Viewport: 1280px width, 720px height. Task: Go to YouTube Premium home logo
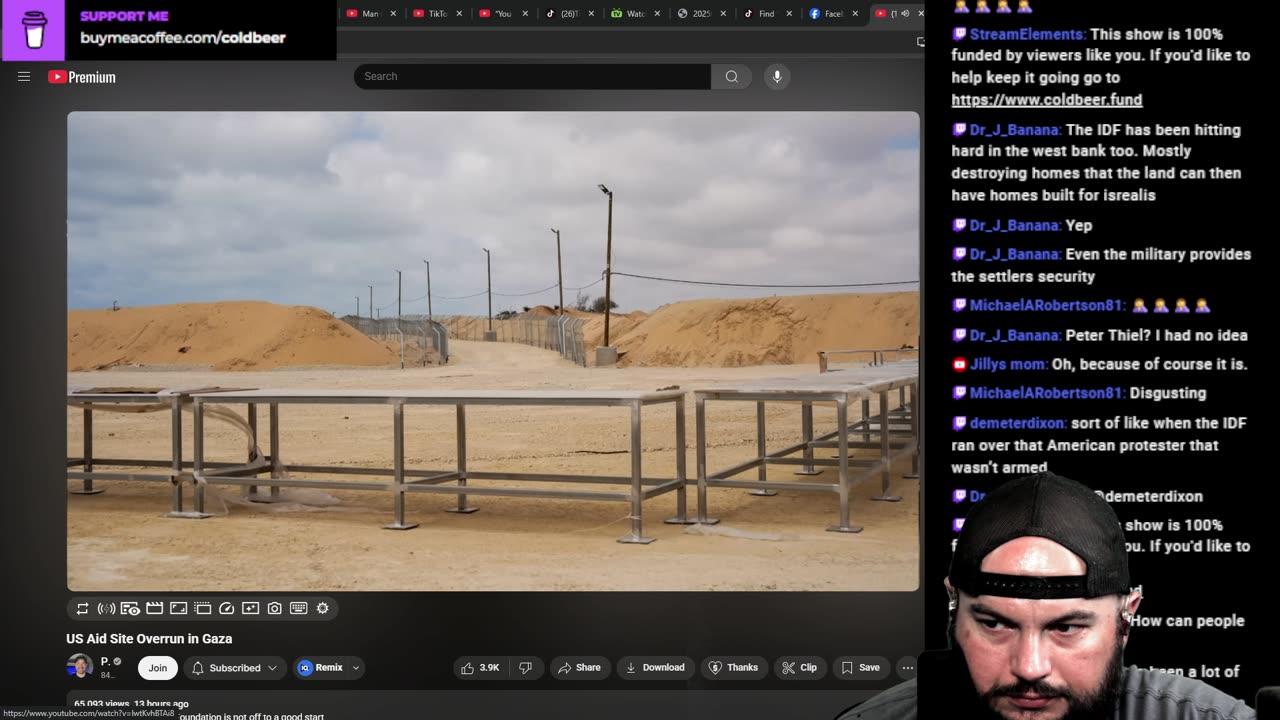tap(82, 77)
